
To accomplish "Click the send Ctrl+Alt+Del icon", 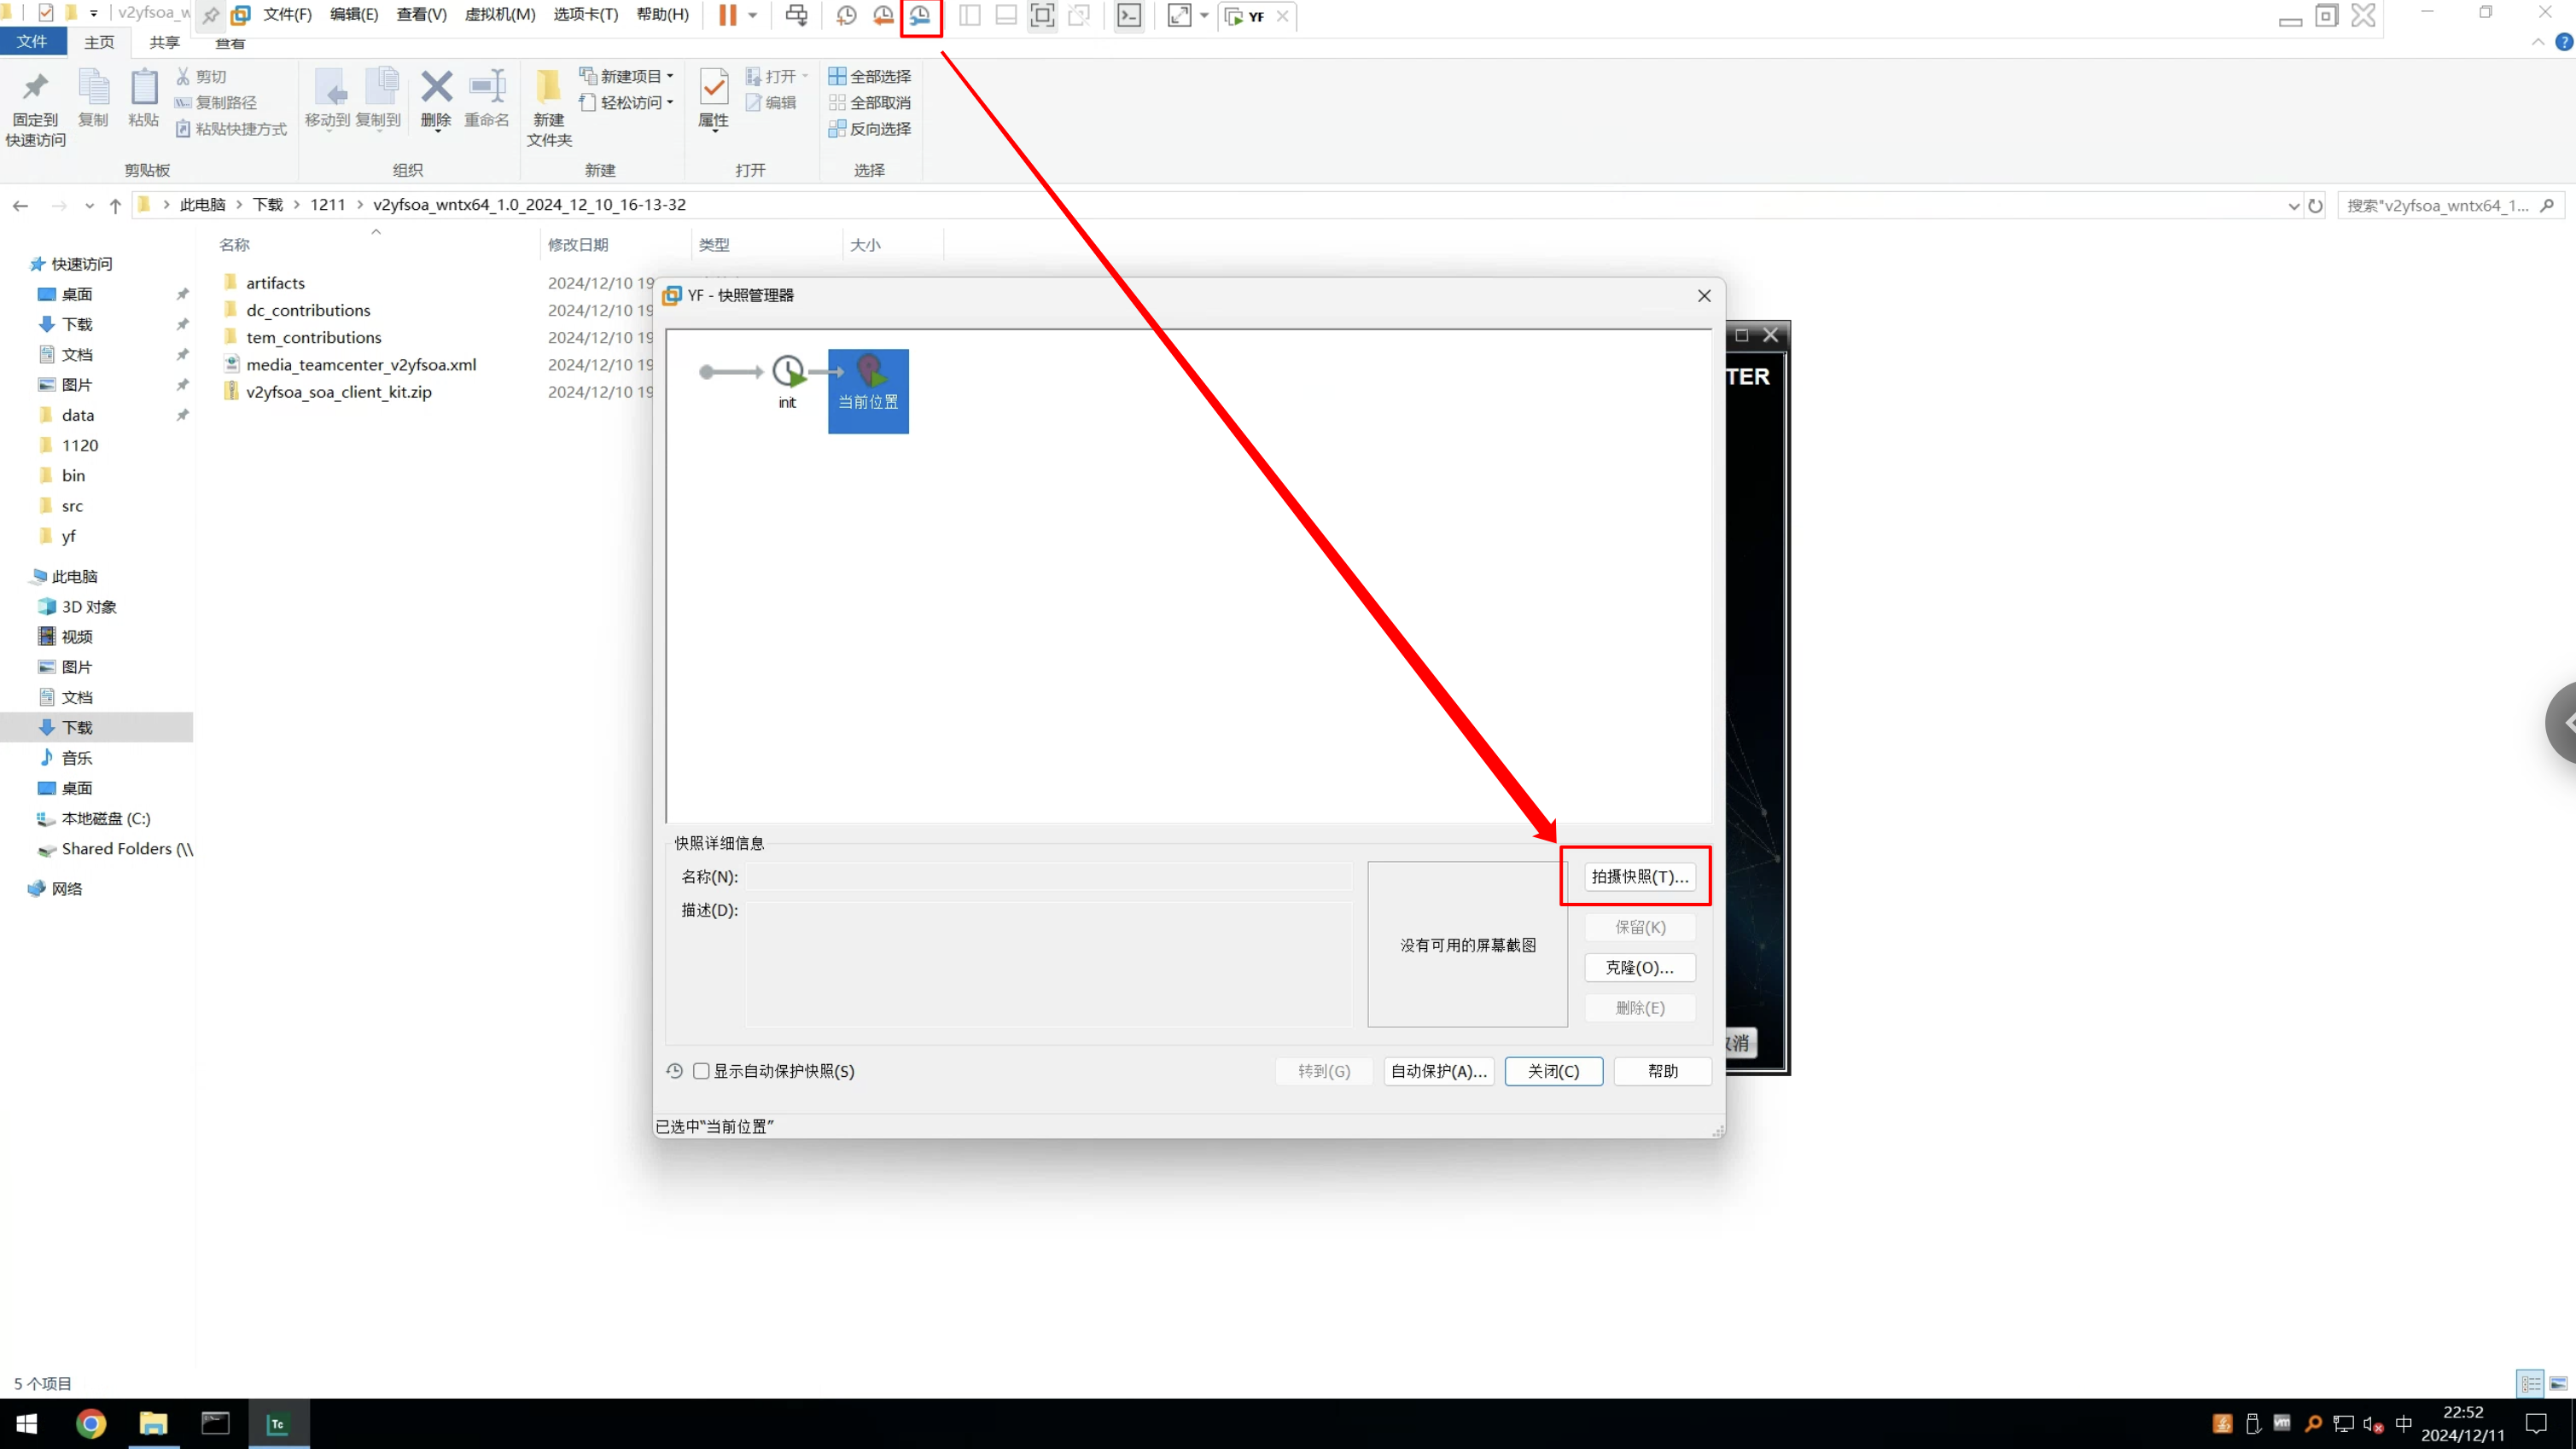I will click(x=796, y=16).
